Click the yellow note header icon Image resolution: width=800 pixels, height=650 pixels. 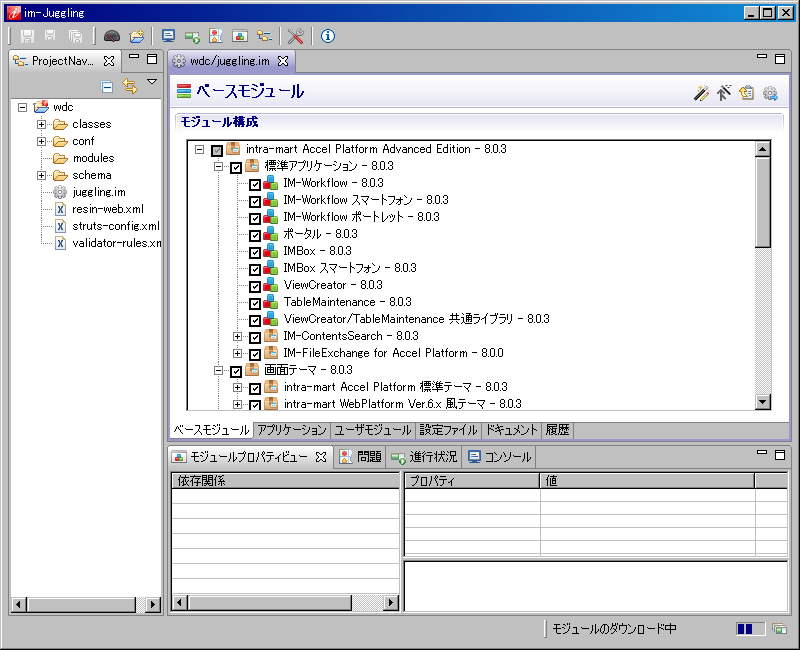747,93
